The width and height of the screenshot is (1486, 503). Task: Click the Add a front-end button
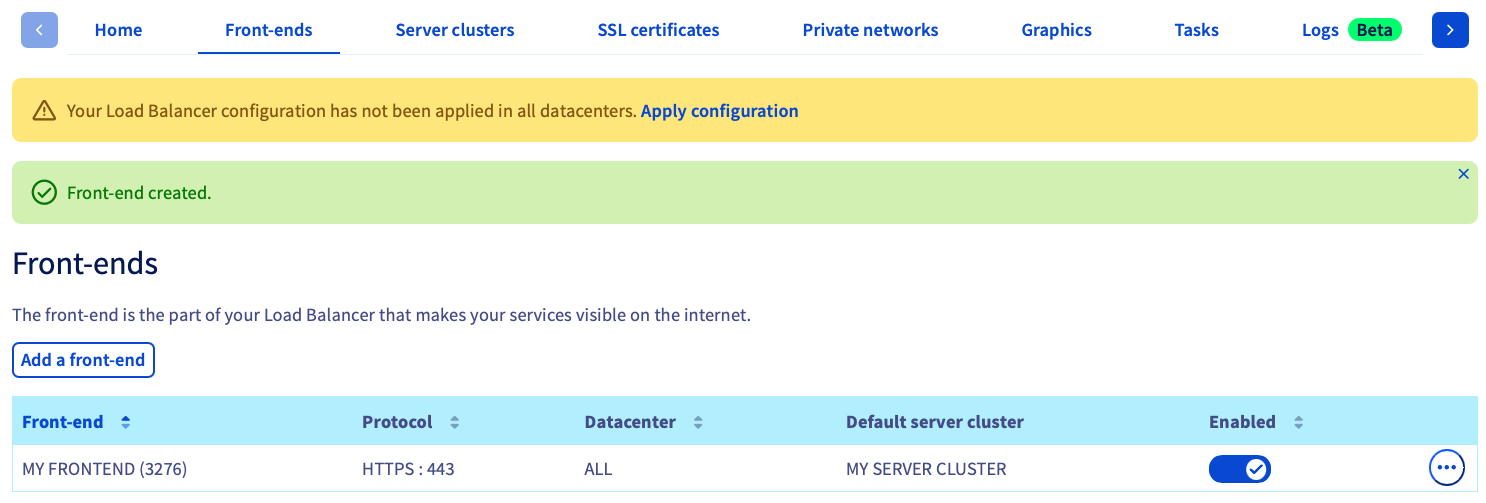[x=83, y=360]
